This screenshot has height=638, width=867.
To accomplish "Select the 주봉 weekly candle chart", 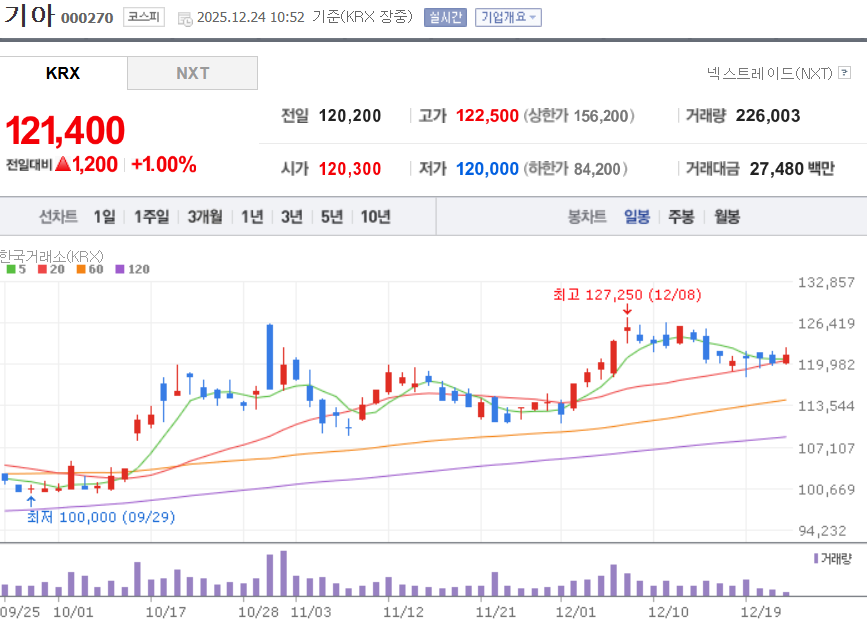I will pos(681,217).
